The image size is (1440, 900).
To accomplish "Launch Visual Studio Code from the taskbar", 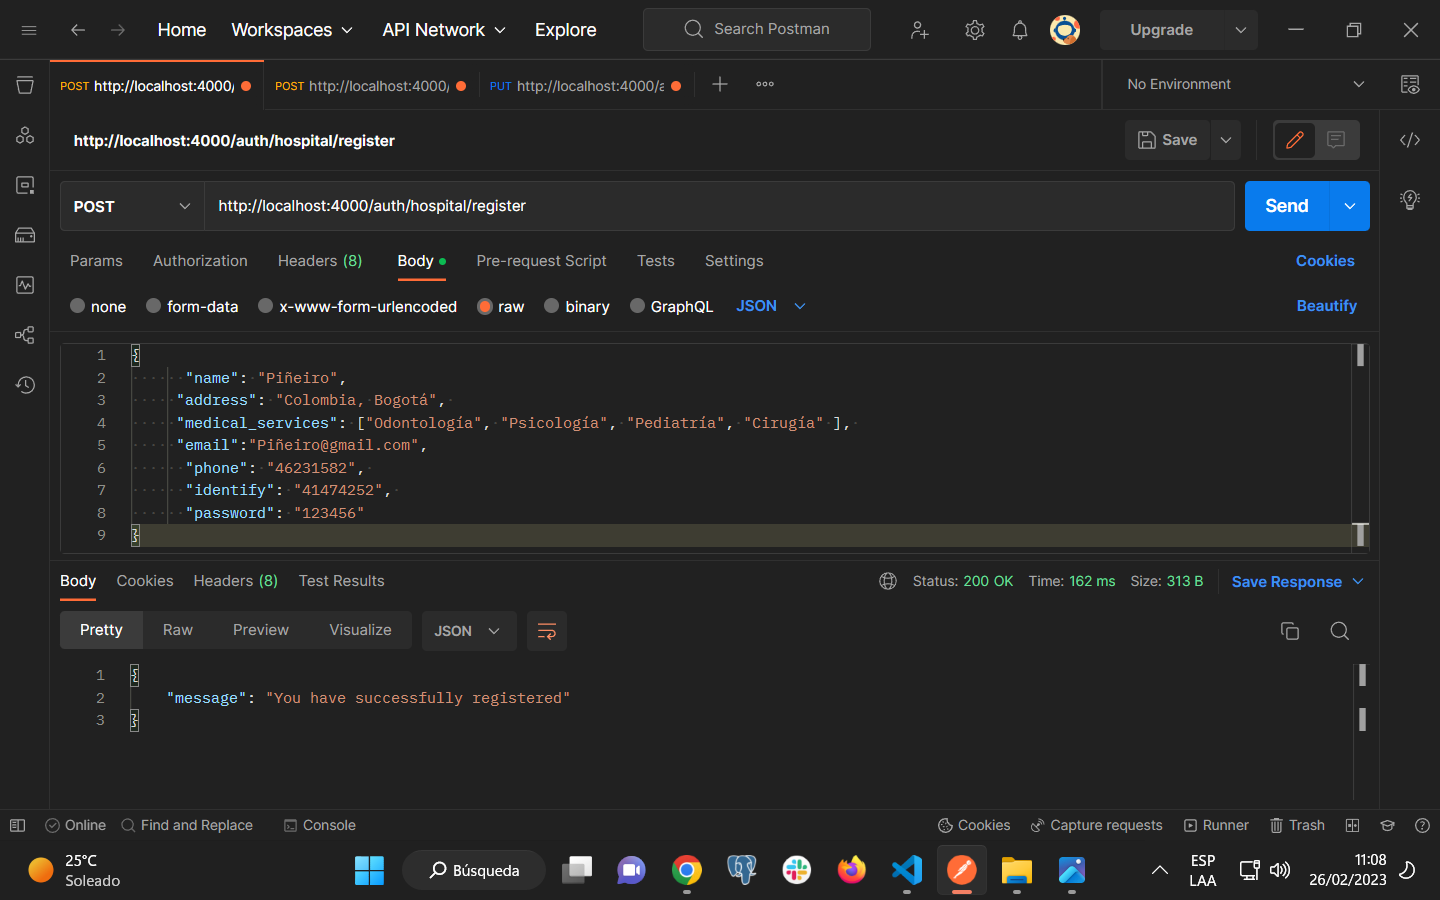I will [x=906, y=870].
